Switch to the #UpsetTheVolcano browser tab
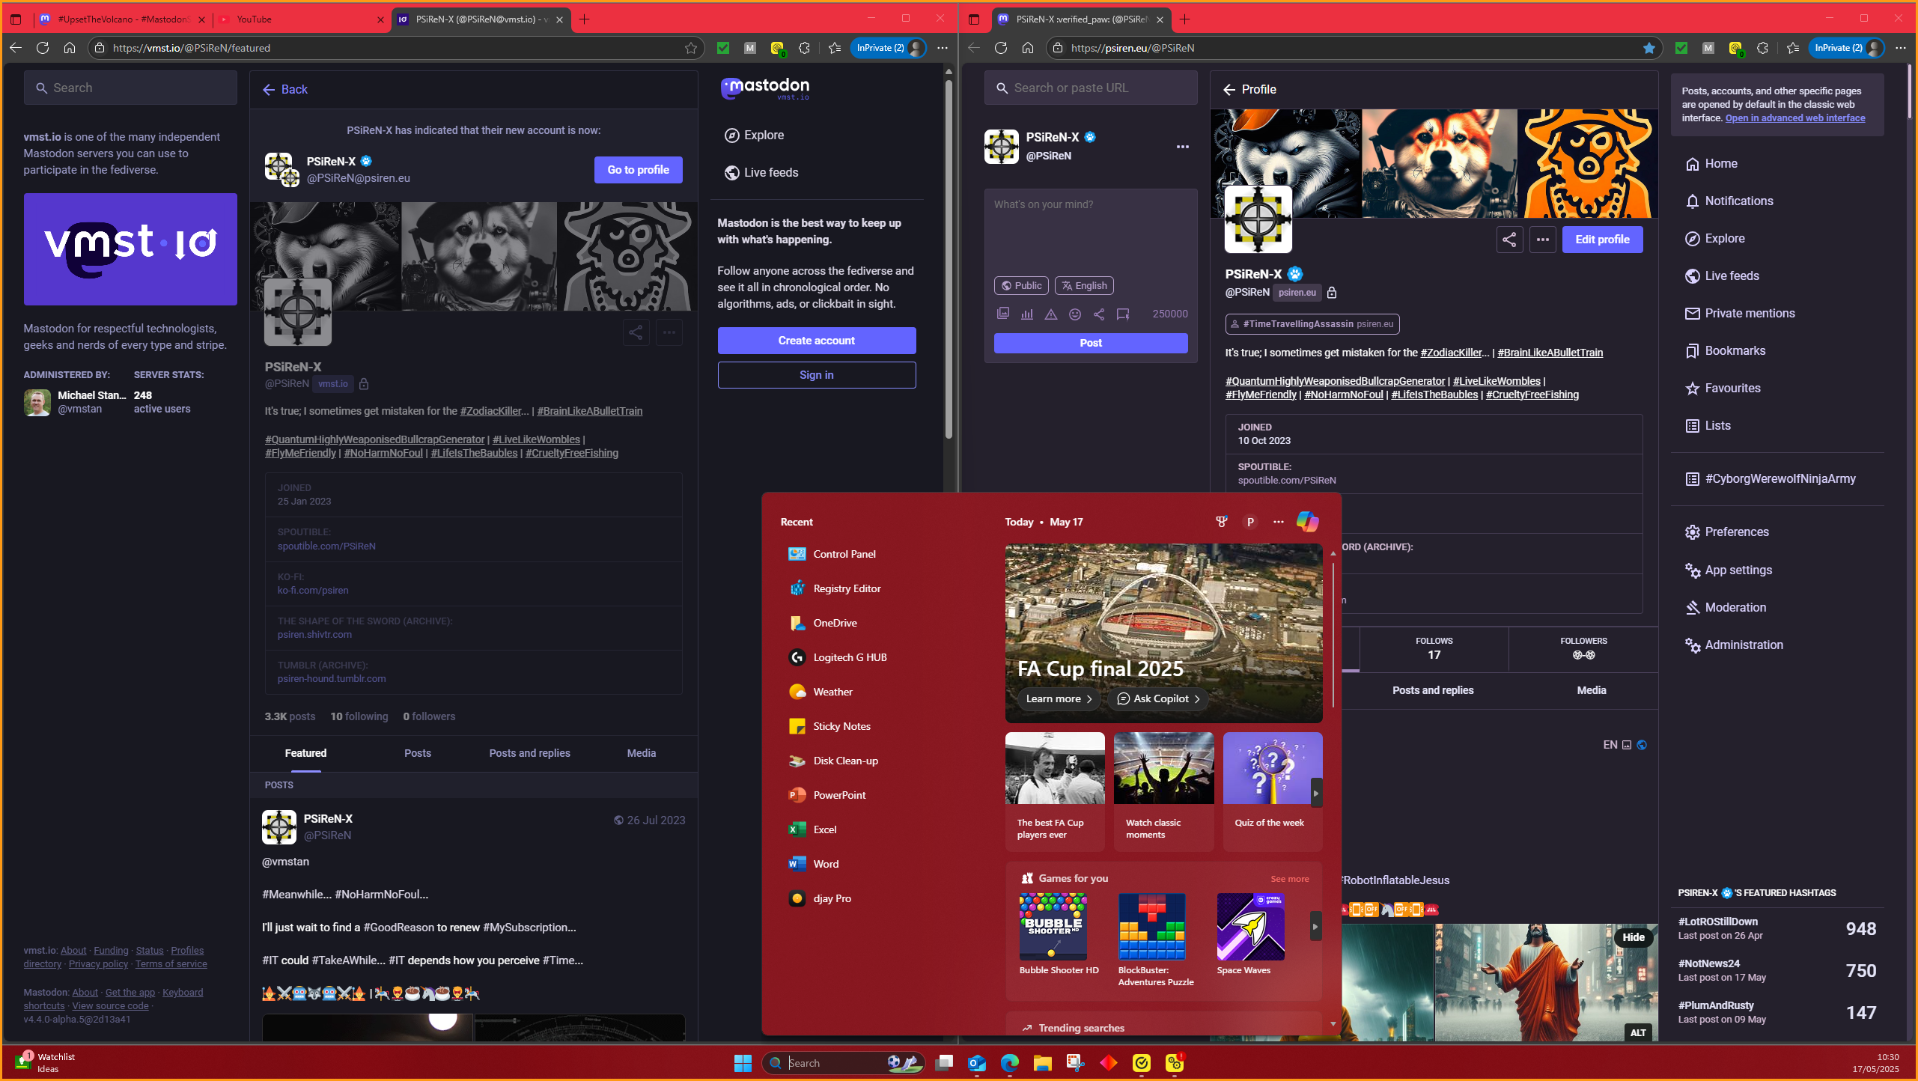Image resolution: width=1918 pixels, height=1081 pixels. [122, 19]
